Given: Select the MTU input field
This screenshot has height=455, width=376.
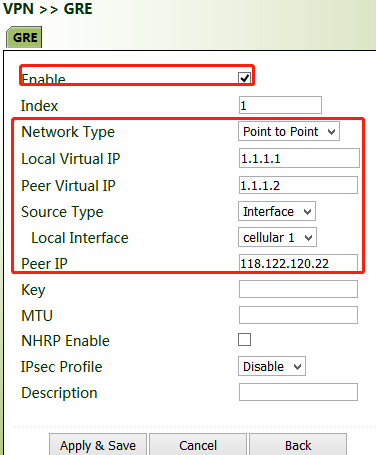Looking at the screenshot, I should point(298,315).
